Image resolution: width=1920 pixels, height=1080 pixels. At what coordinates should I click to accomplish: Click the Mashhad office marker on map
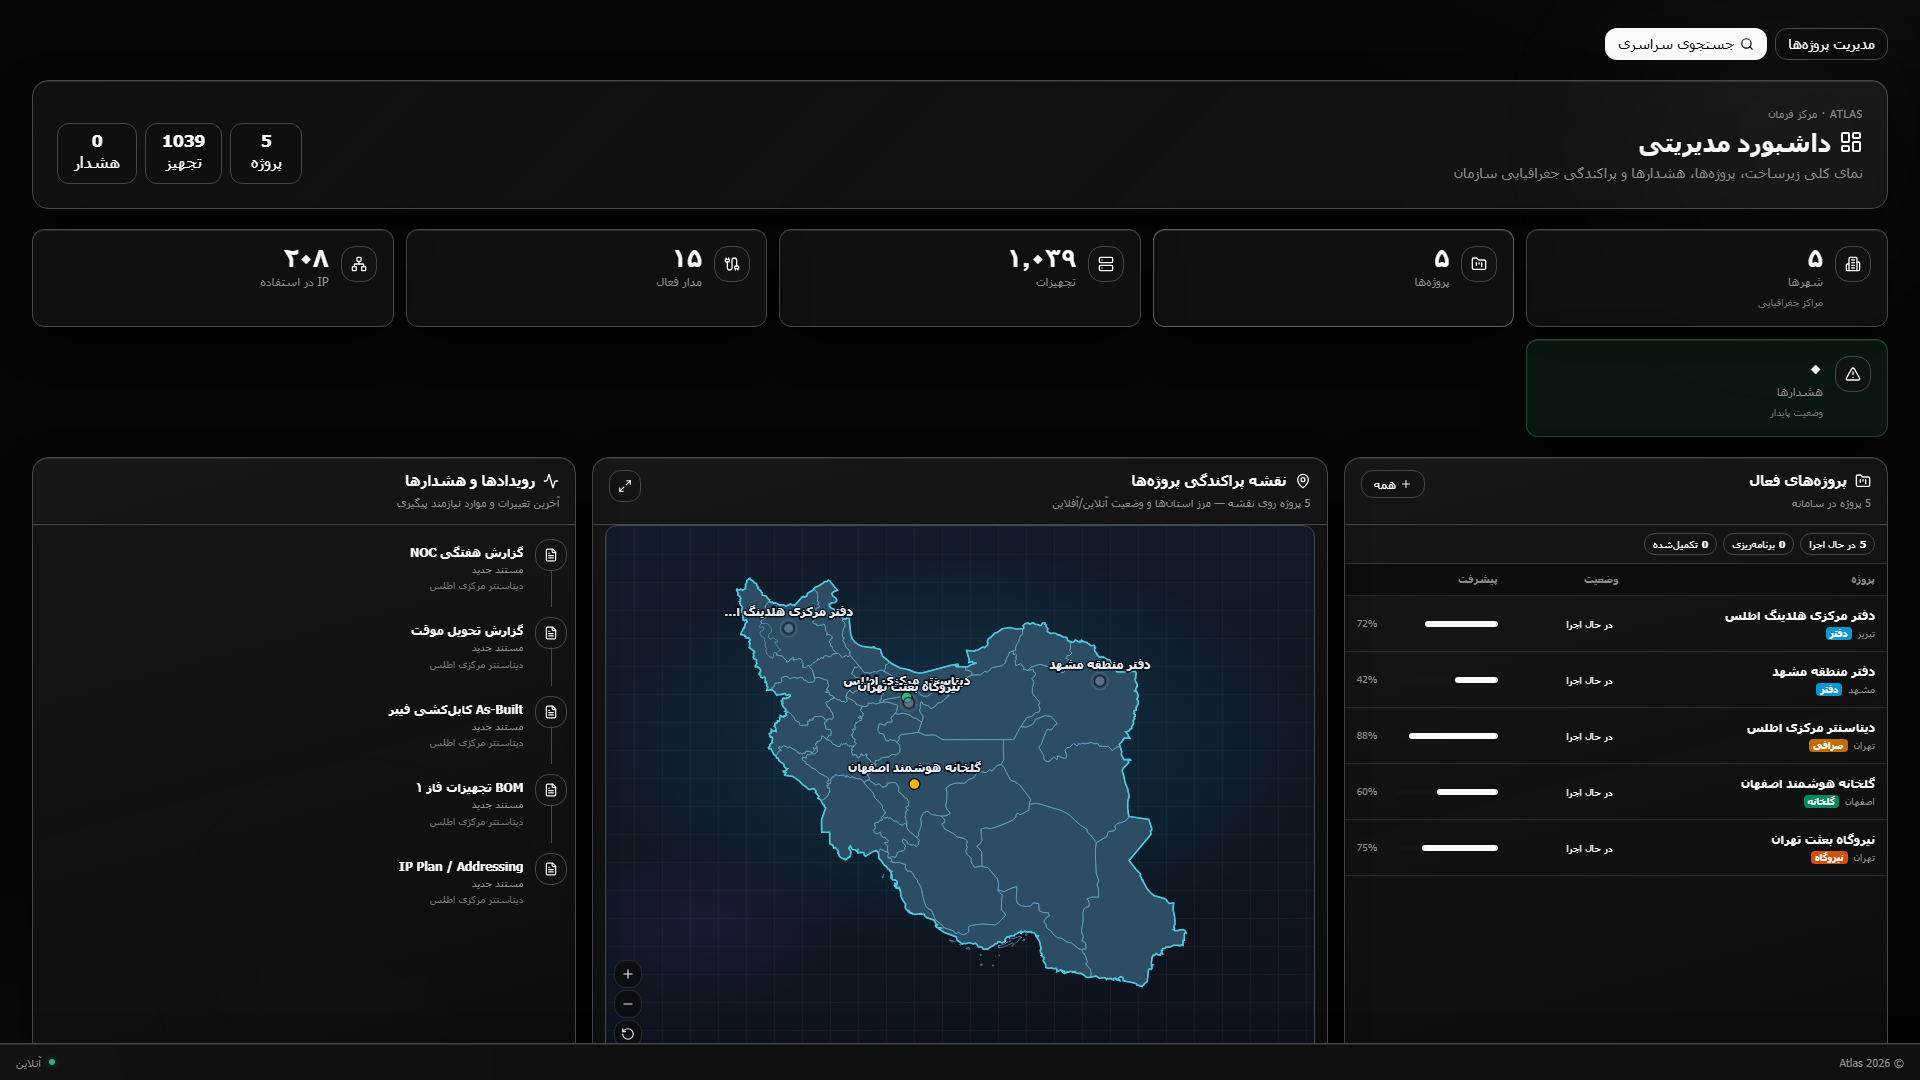point(1100,681)
